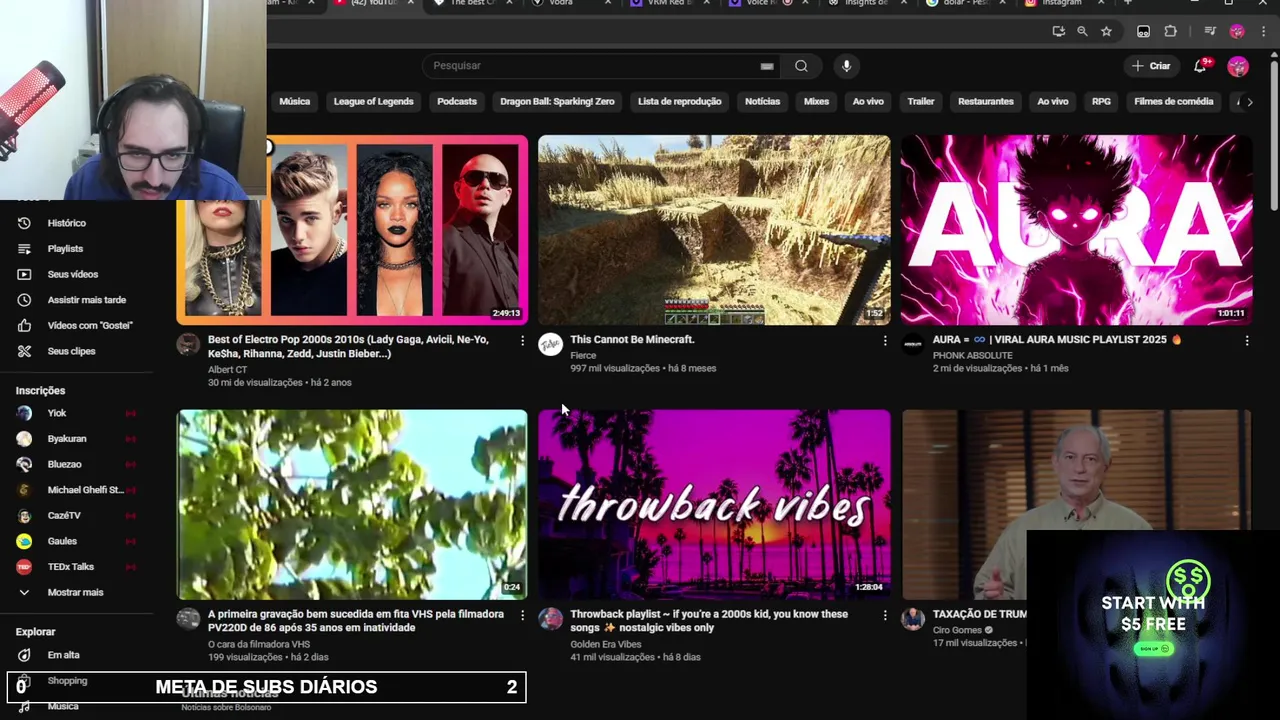Open Seus clipes in the sidebar
1280x720 pixels.
click(71, 351)
